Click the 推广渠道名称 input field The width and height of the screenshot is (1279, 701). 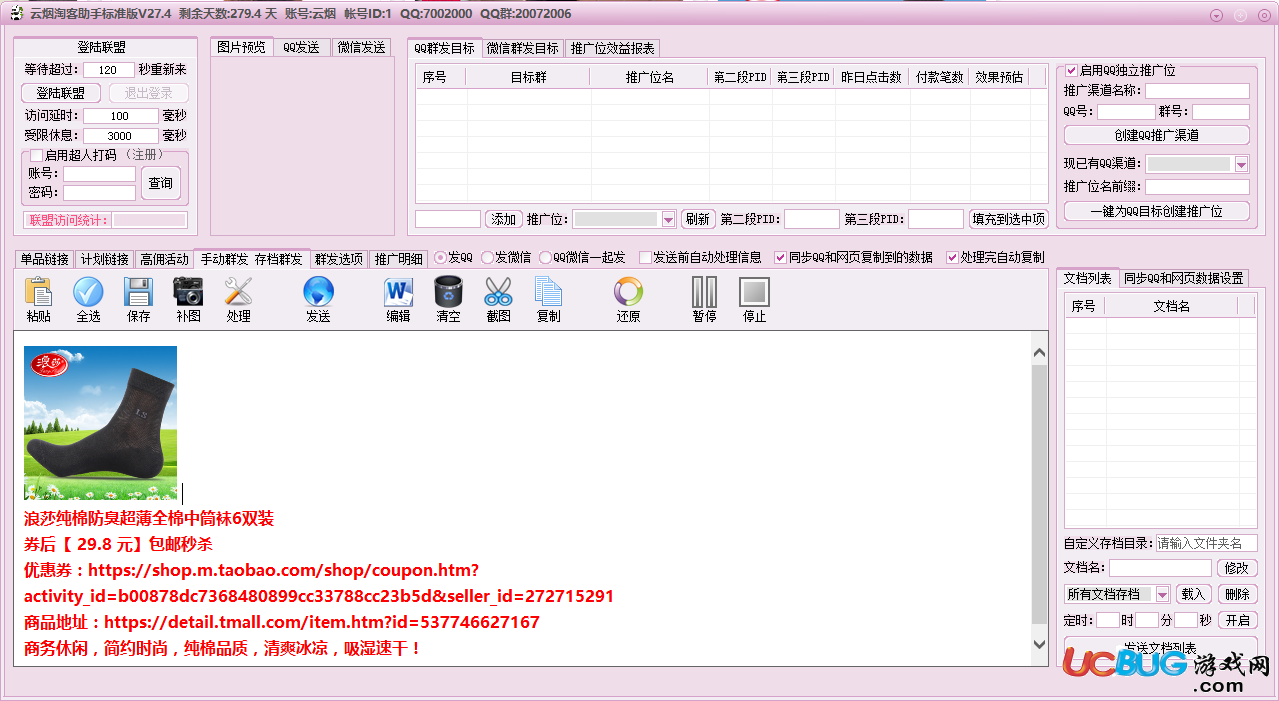click(x=1197, y=91)
